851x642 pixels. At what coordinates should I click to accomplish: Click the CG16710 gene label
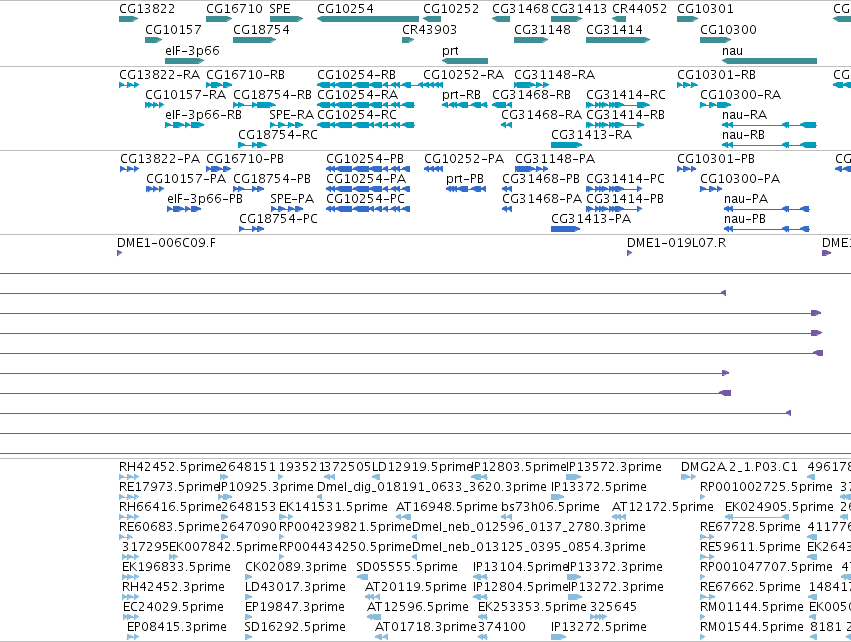tap(234, 9)
